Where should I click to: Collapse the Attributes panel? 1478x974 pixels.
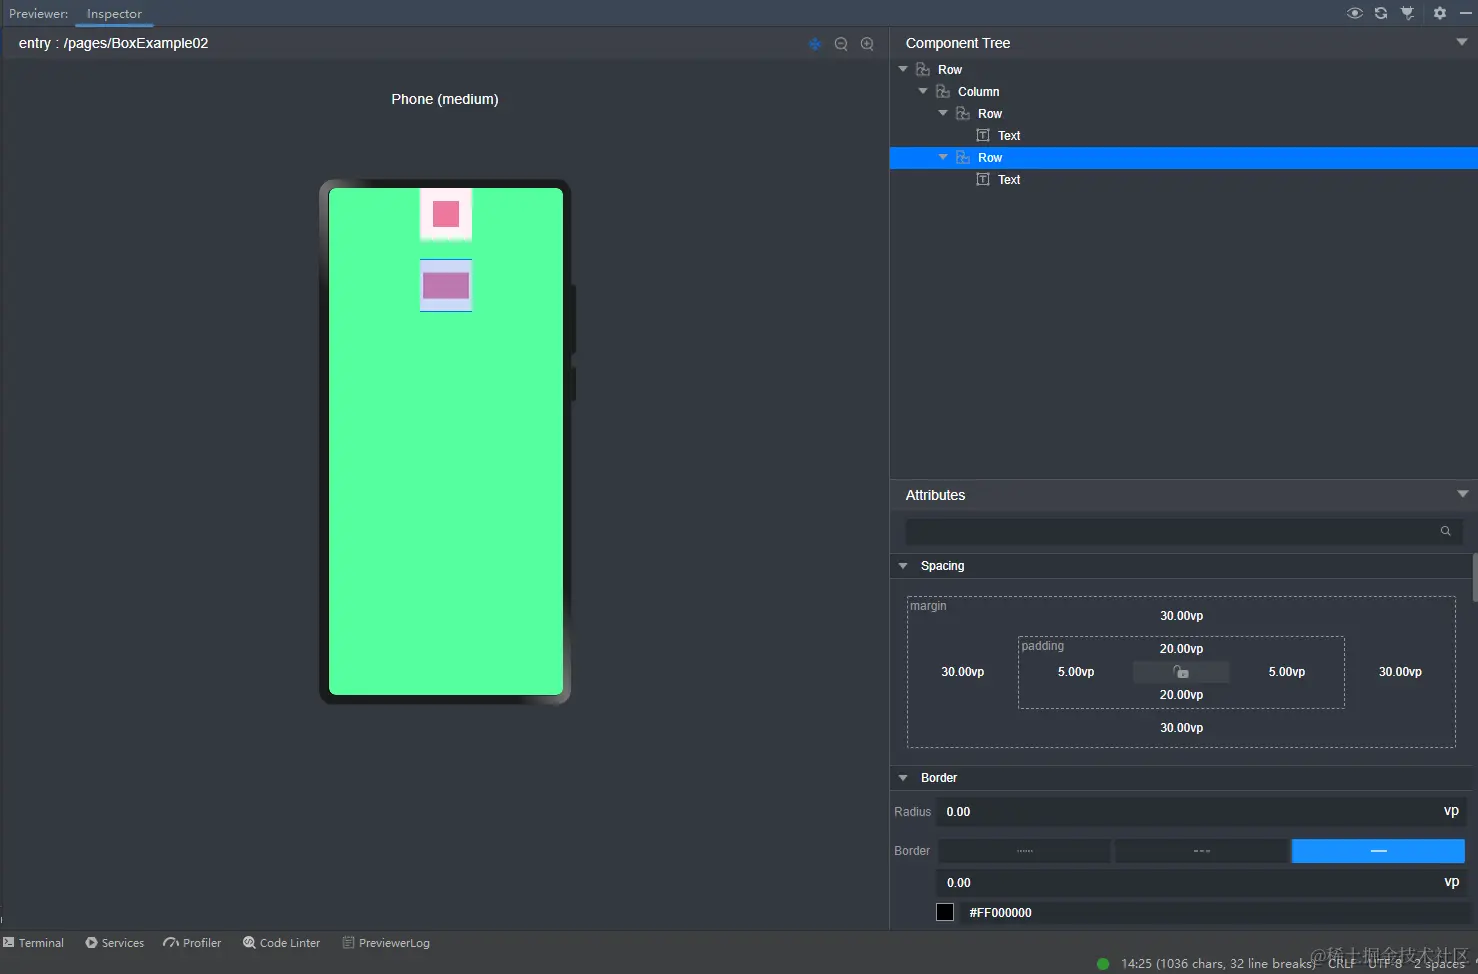[1463, 494]
